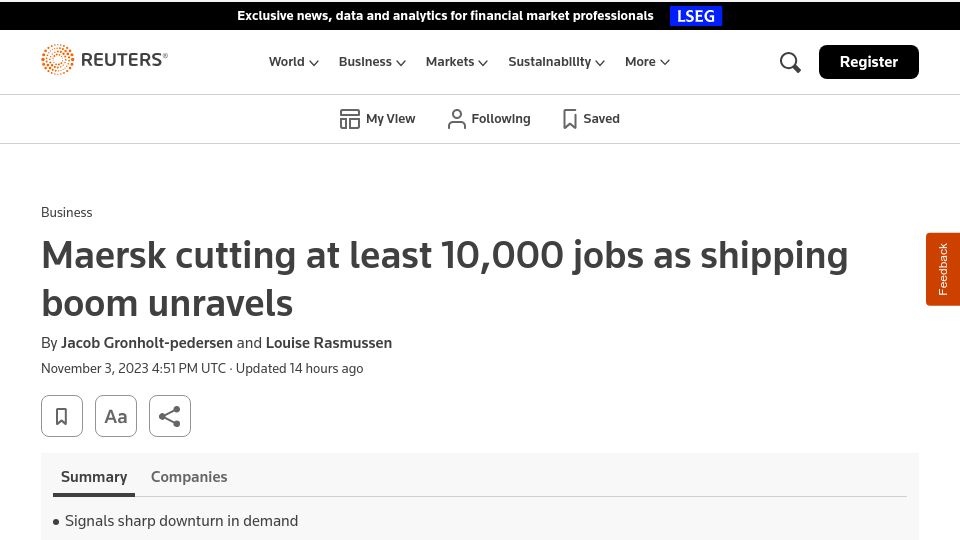Open the search magnifier icon
Screen dimensions: 960x540
(790, 62)
